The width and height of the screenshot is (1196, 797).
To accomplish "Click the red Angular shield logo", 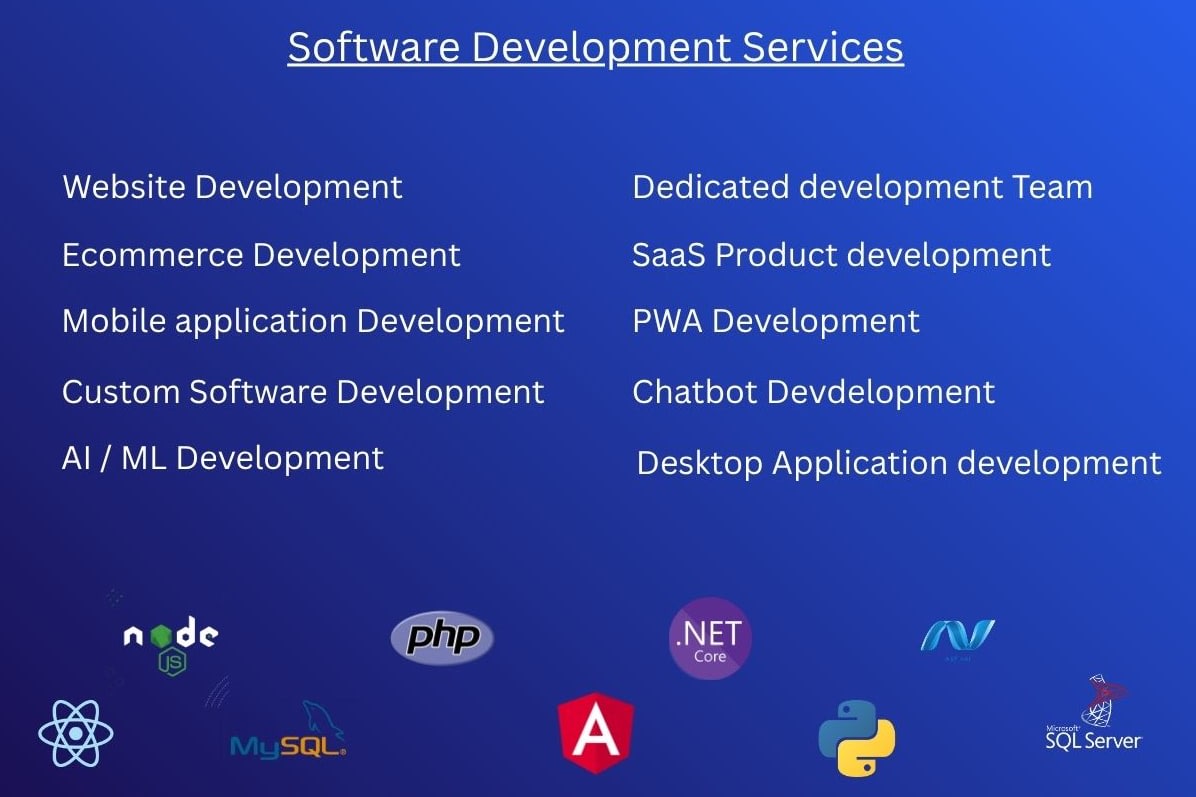I will tap(596, 732).
